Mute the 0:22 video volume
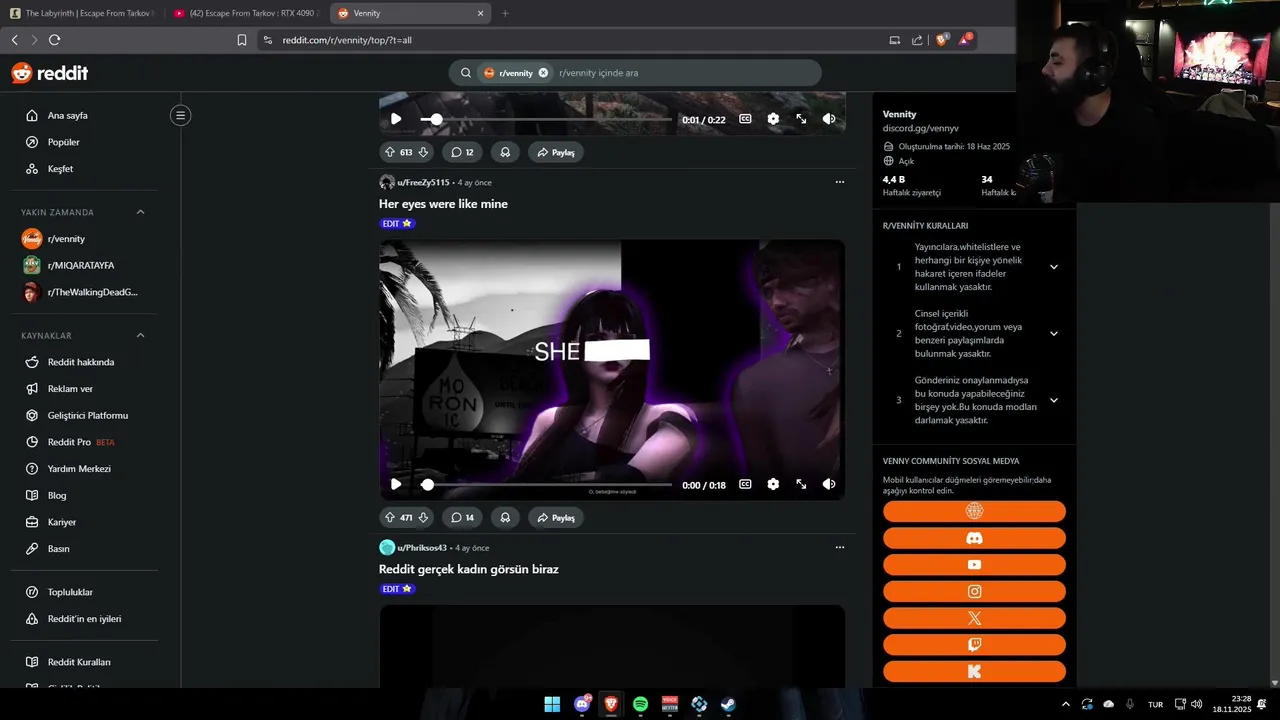 click(829, 119)
